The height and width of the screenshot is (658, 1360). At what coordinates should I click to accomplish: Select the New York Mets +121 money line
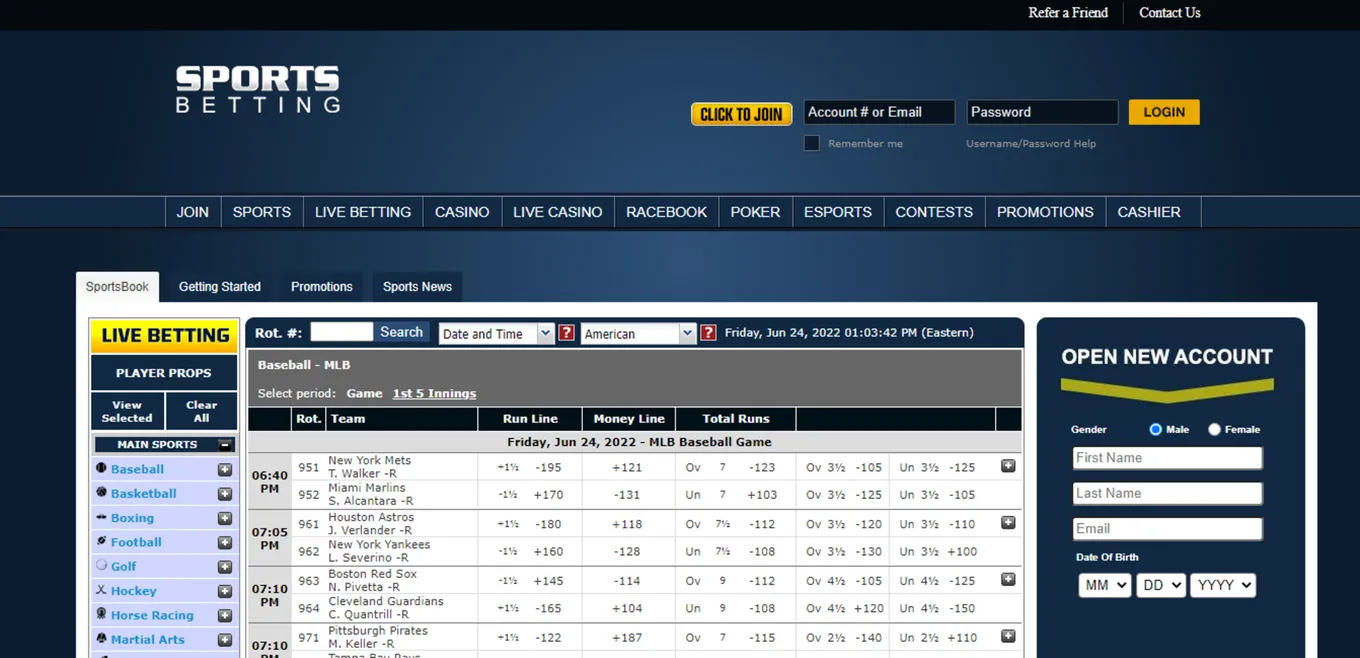tap(627, 467)
